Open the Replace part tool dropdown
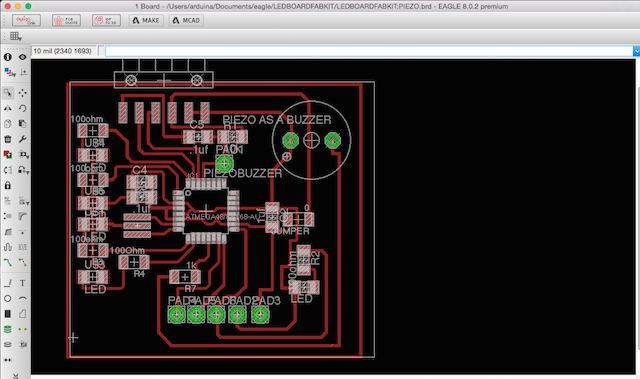640x379 pixels. [x=23, y=155]
